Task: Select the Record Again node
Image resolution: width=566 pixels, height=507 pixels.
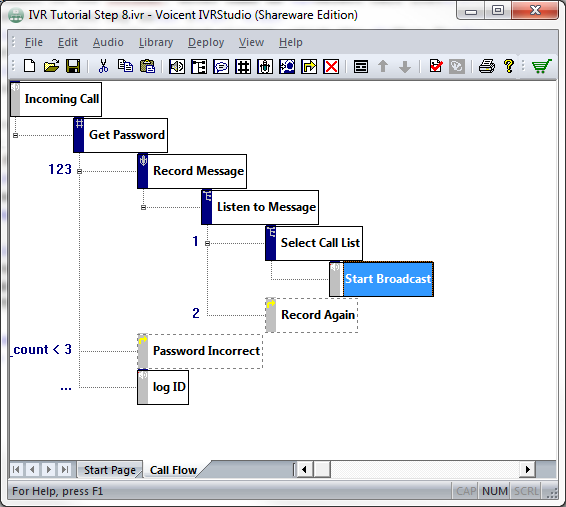Action: [312, 315]
